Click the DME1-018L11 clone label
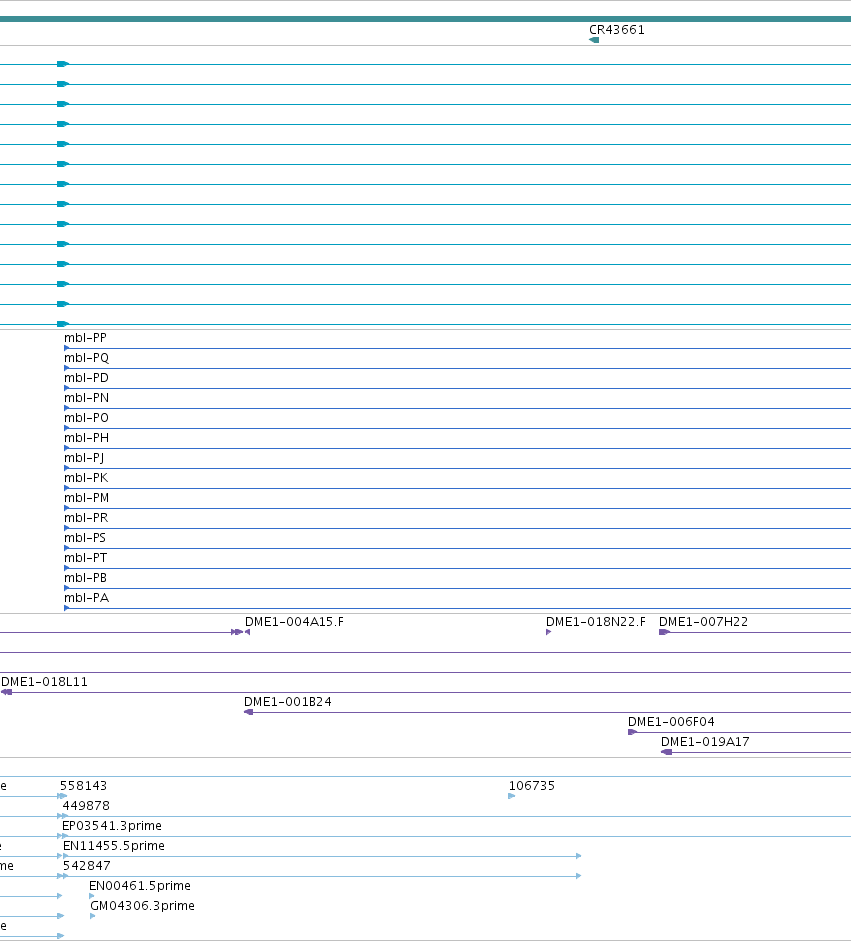Viewport: 851px width, 941px height. [x=44, y=682]
